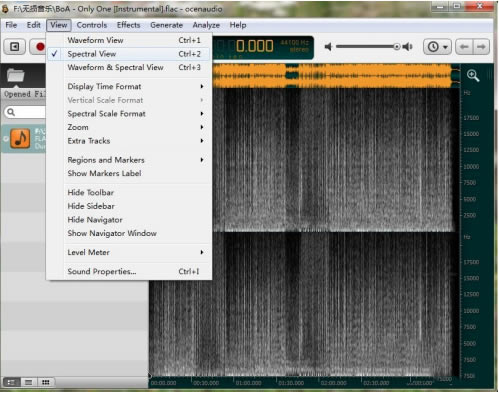Toggle the checked Spectral View option
The width and height of the screenshot is (499, 394).
click(x=129, y=54)
